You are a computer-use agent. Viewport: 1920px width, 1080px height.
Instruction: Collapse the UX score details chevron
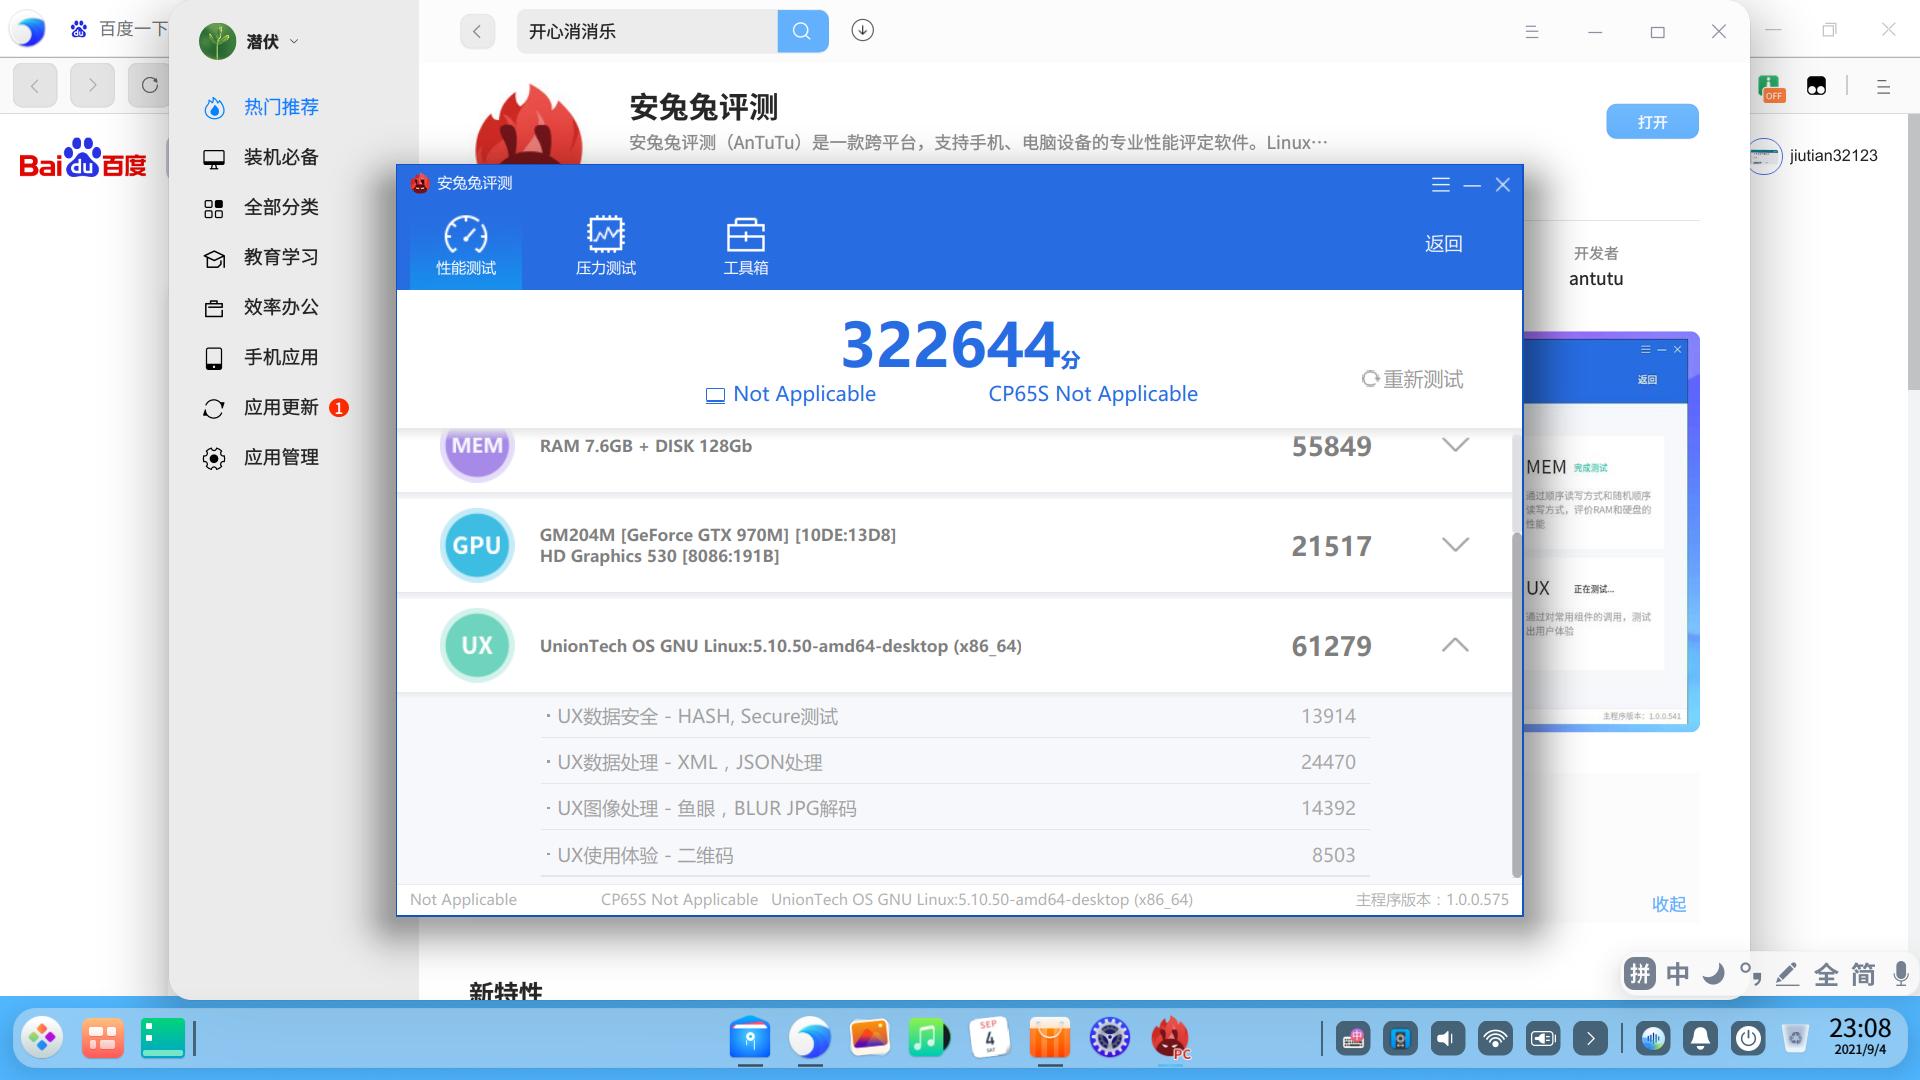pyautogui.click(x=1455, y=645)
